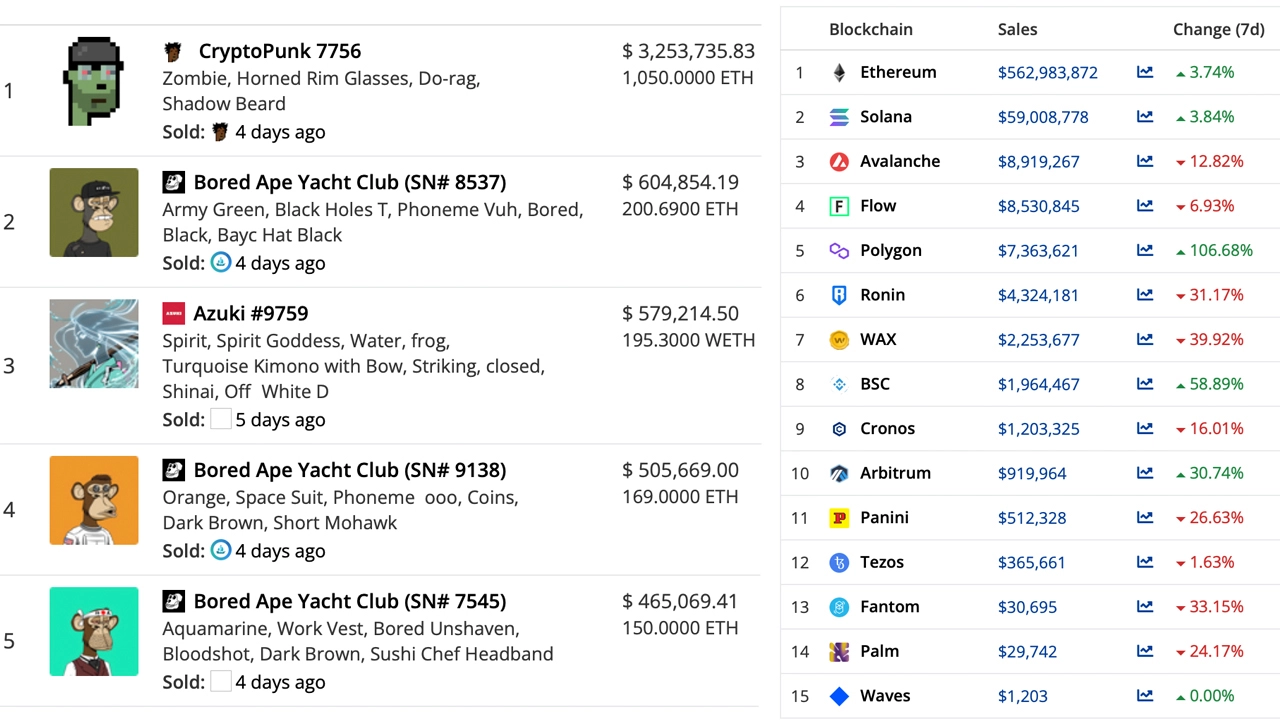Click the Solana sales amount $59,008,778
1280x720 pixels.
click(x=1047, y=117)
